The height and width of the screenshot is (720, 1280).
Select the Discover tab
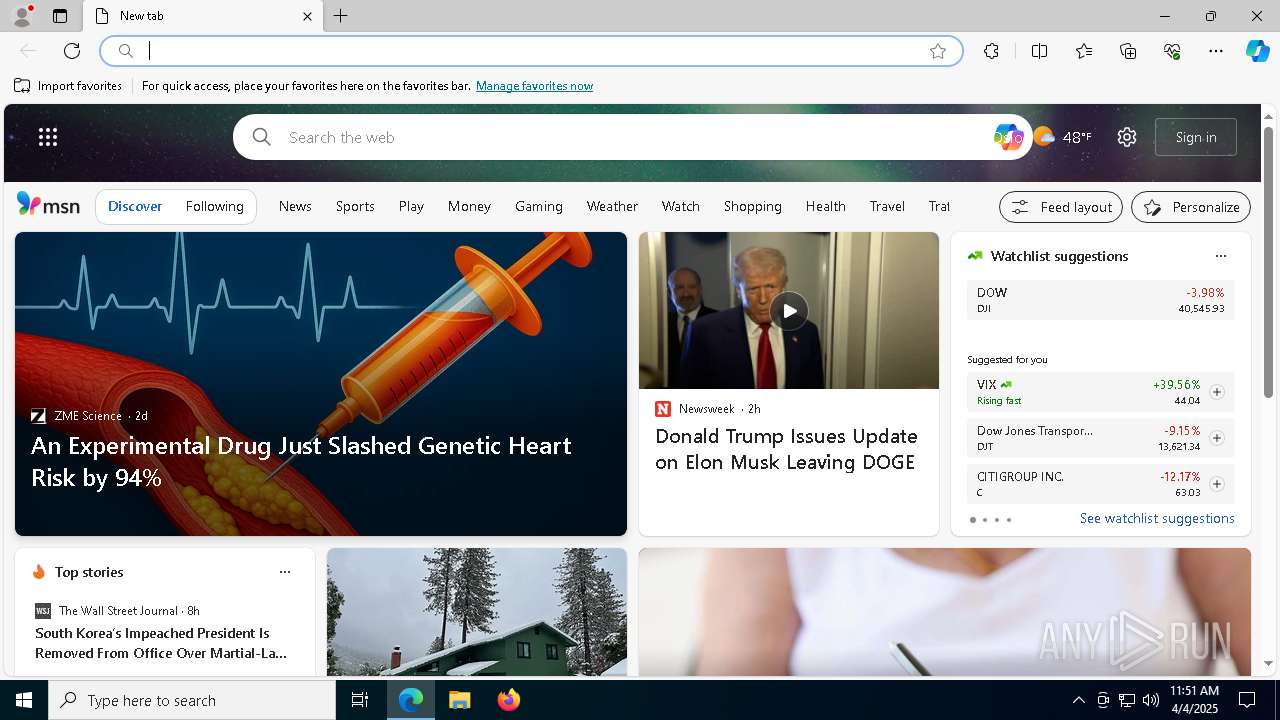point(135,206)
